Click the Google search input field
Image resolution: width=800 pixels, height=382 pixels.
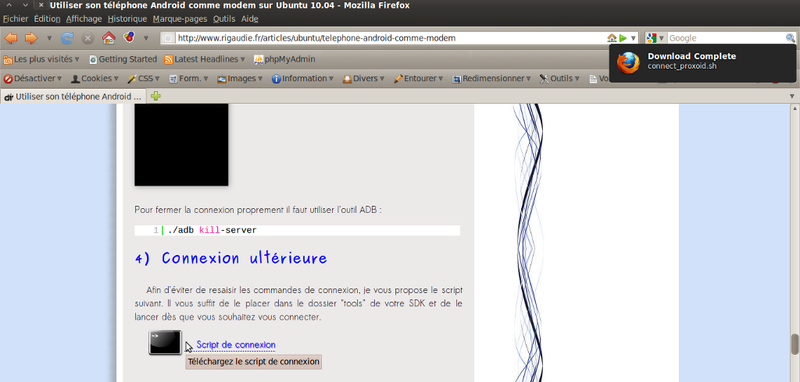(x=726, y=38)
